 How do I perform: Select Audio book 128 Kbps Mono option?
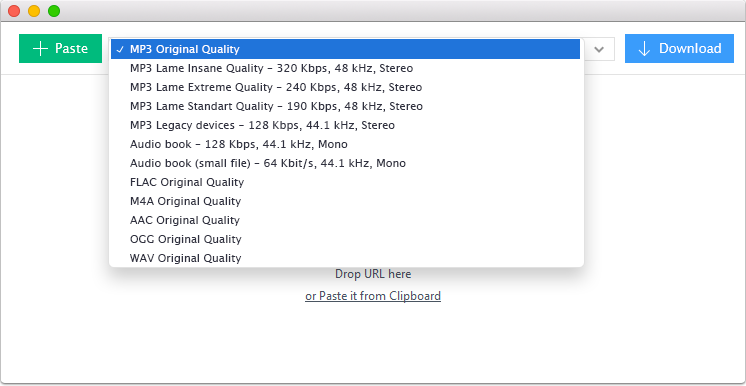(345, 144)
